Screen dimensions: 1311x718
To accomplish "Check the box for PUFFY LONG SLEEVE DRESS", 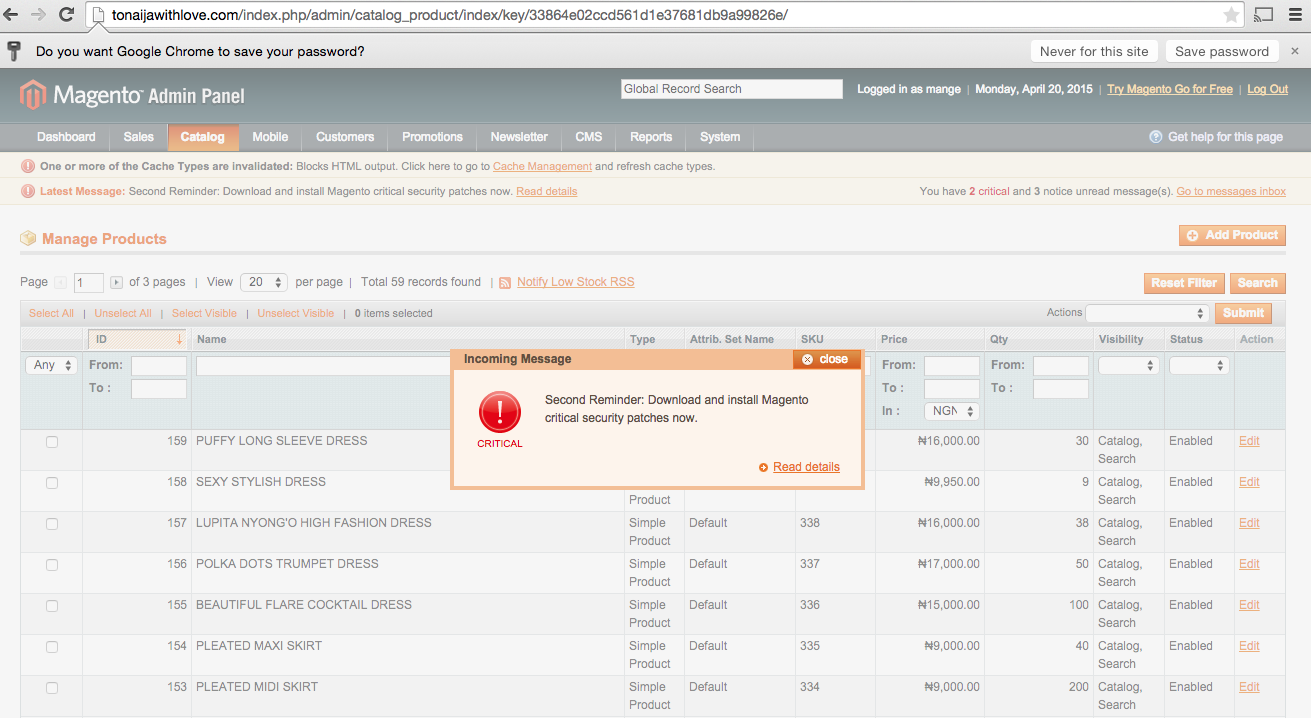I will point(52,442).
